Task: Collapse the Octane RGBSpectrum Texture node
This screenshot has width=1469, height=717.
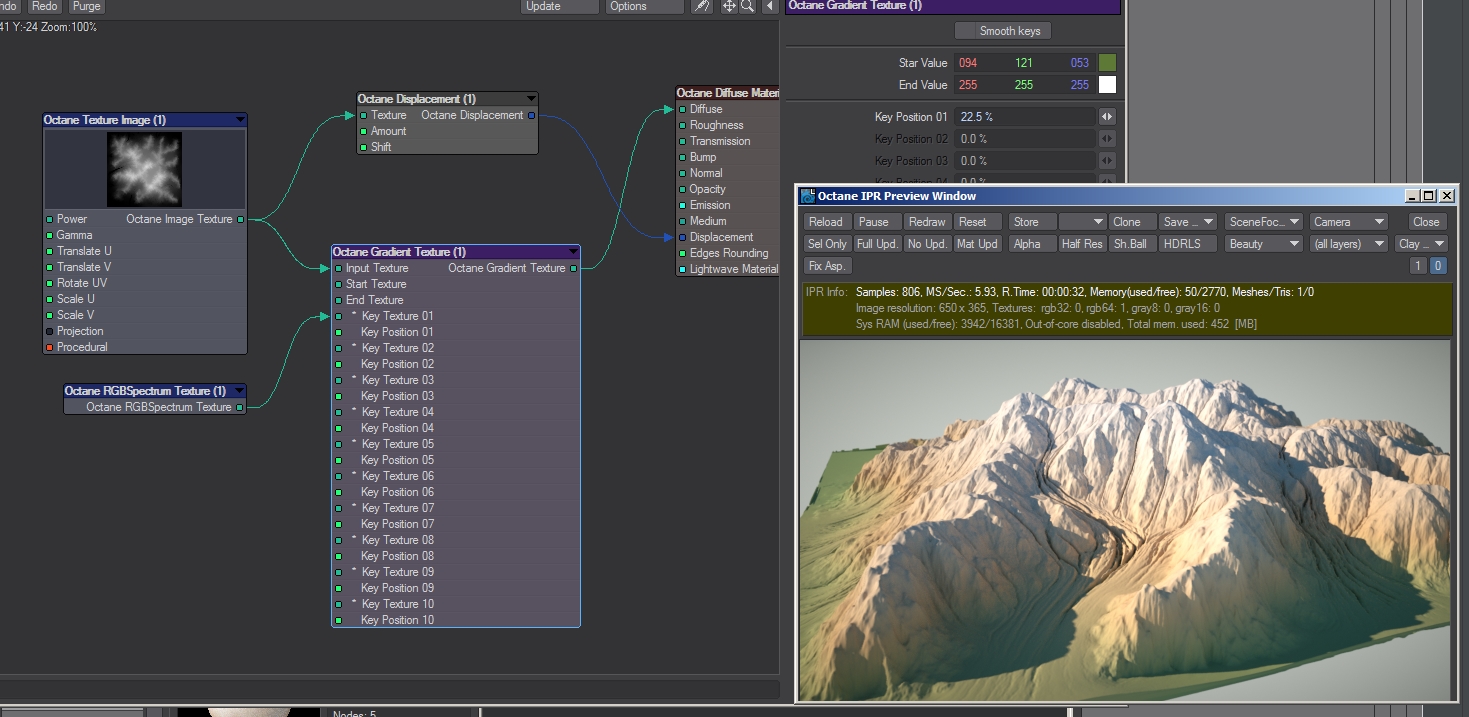Action: click(x=240, y=391)
